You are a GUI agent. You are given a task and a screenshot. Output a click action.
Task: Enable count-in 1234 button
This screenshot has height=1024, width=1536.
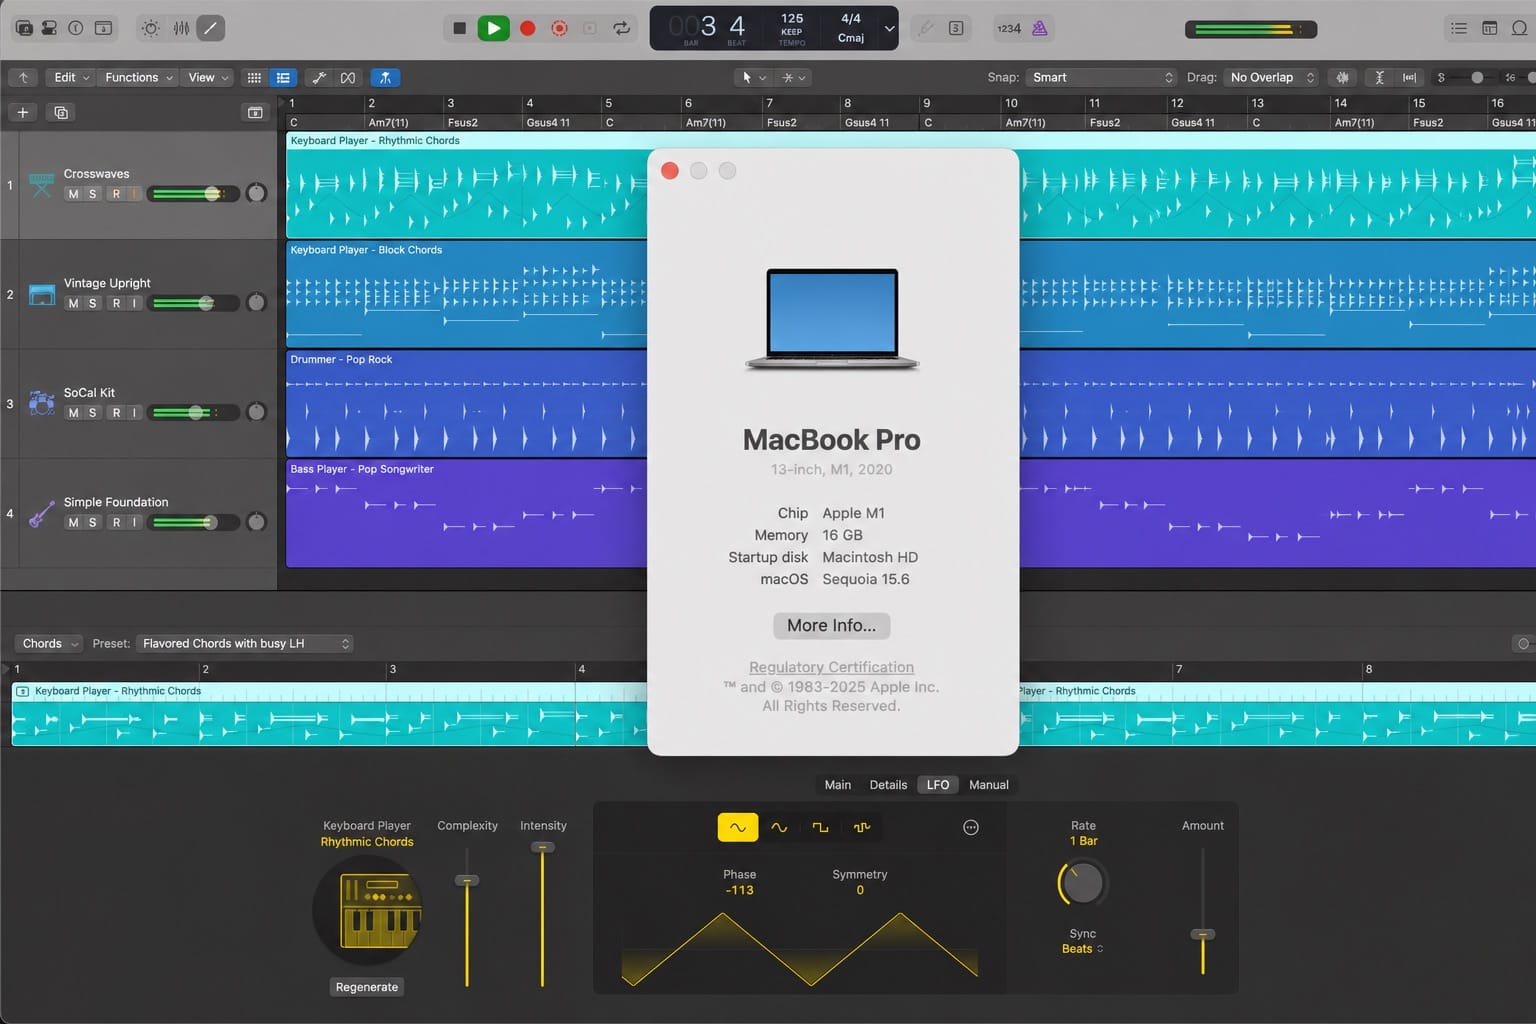(1009, 28)
